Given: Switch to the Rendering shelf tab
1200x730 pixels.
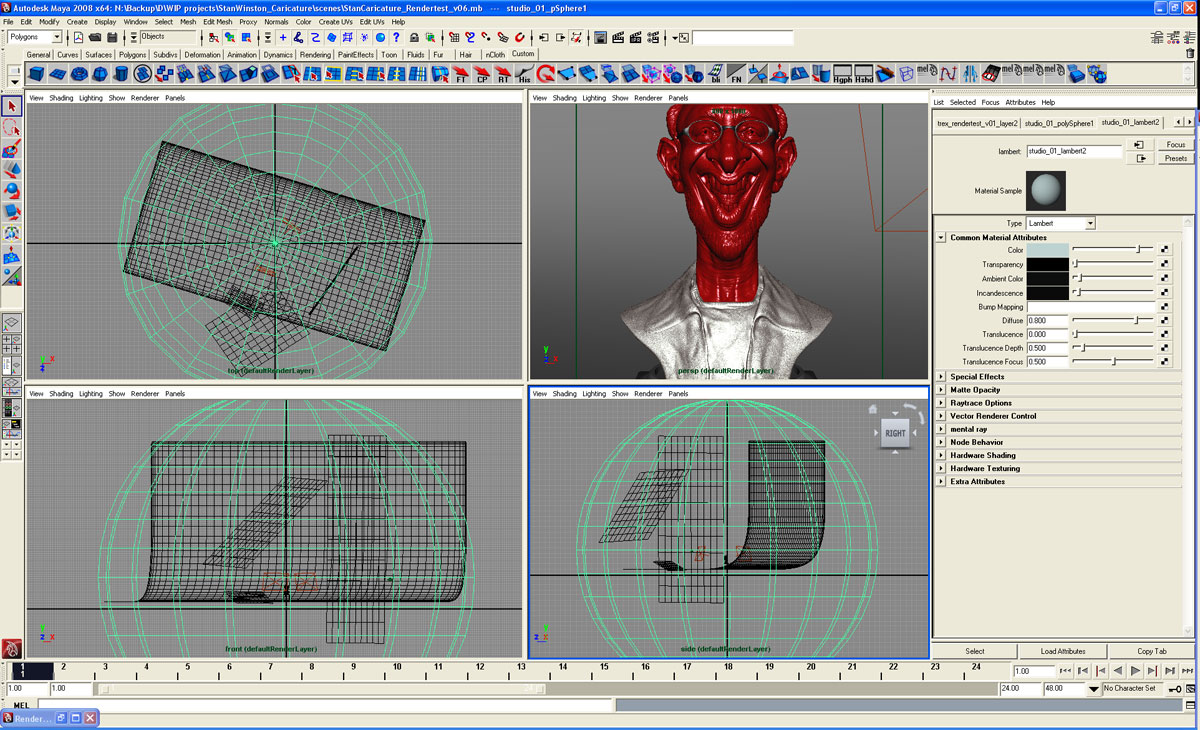Looking at the screenshot, I should pos(315,55).
